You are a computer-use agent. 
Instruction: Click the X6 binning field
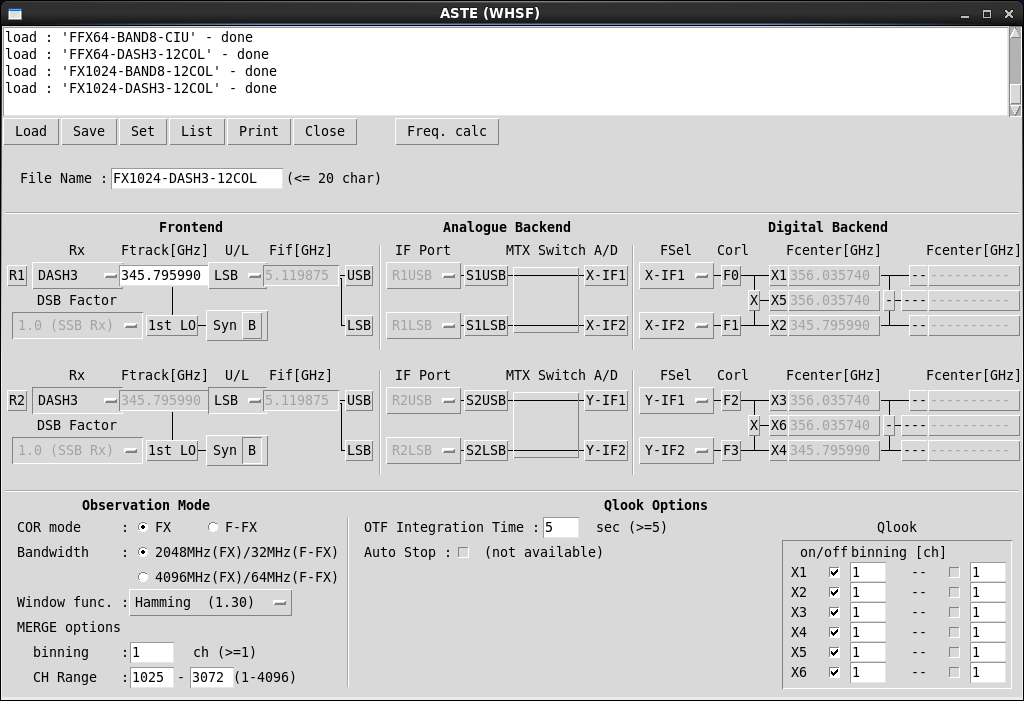[x=868, y=672]
